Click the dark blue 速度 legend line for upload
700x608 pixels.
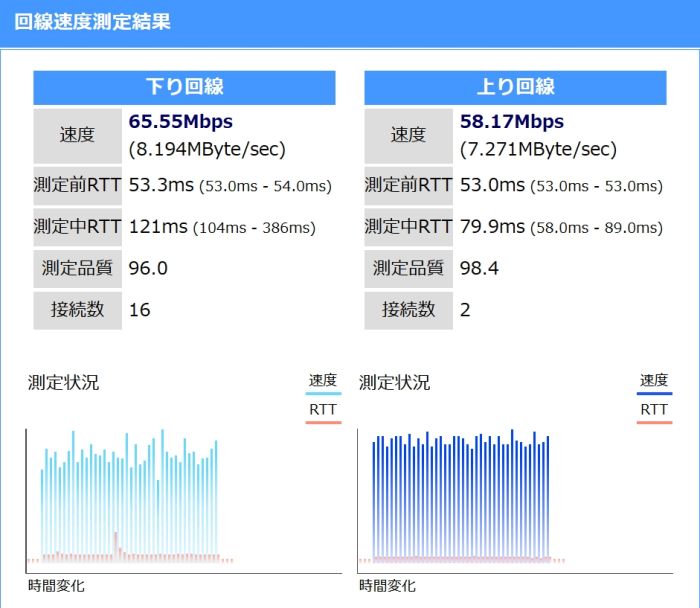[654, 394]
